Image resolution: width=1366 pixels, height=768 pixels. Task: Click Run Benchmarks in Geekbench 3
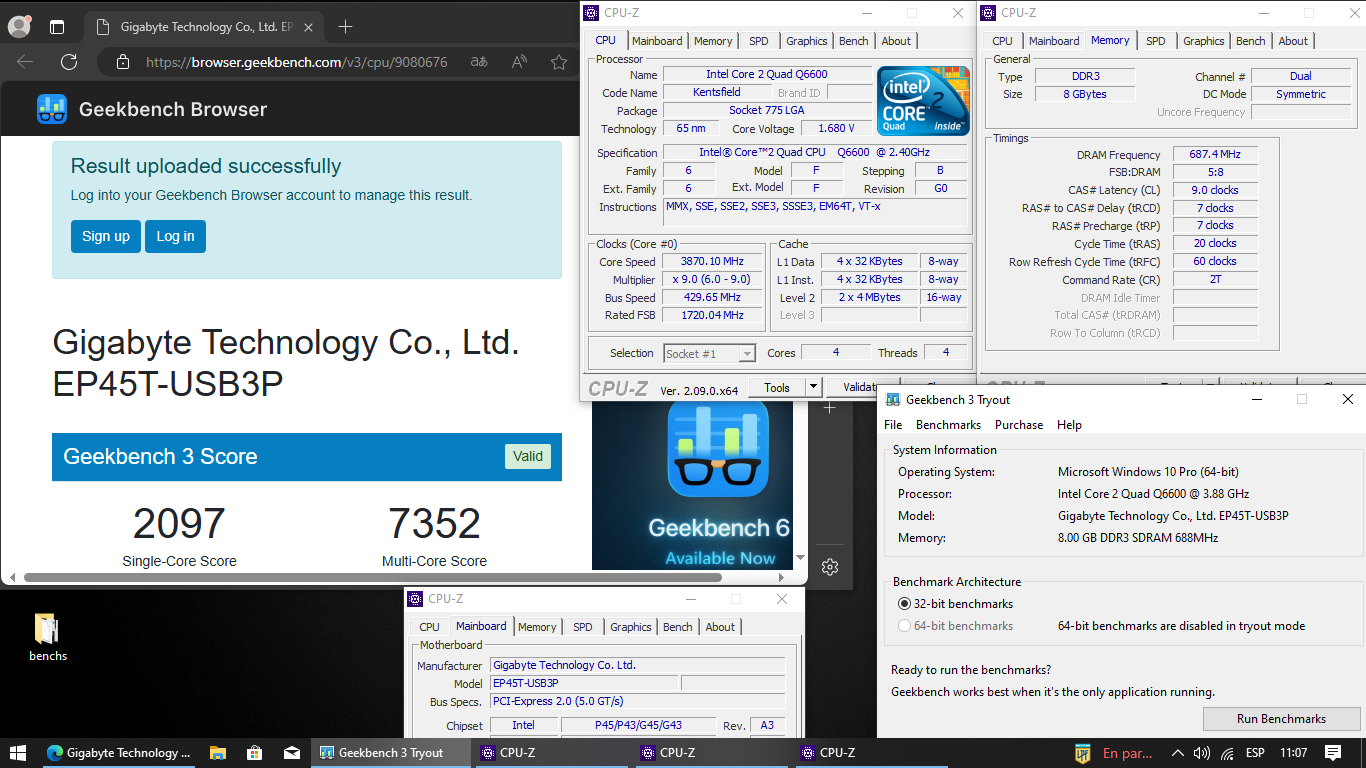click(x=1281, y=719)
